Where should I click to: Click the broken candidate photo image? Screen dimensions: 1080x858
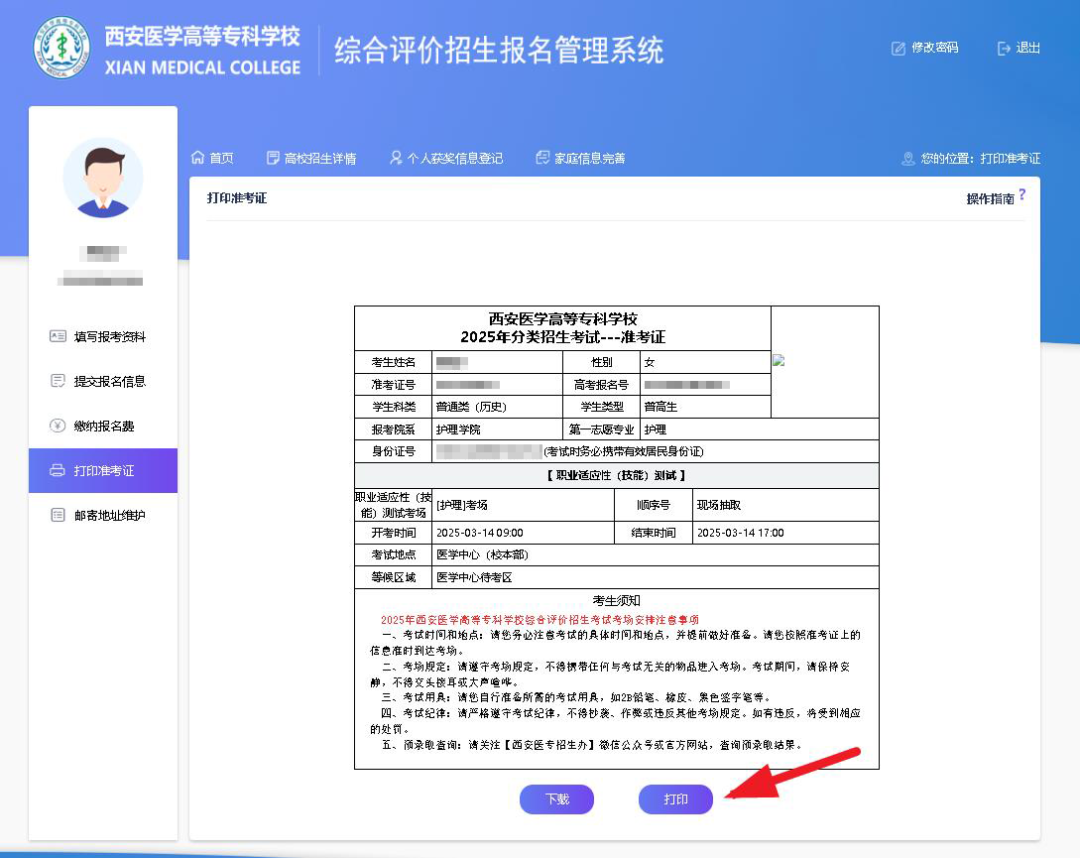pyautogui.click(x=778, y=360)
